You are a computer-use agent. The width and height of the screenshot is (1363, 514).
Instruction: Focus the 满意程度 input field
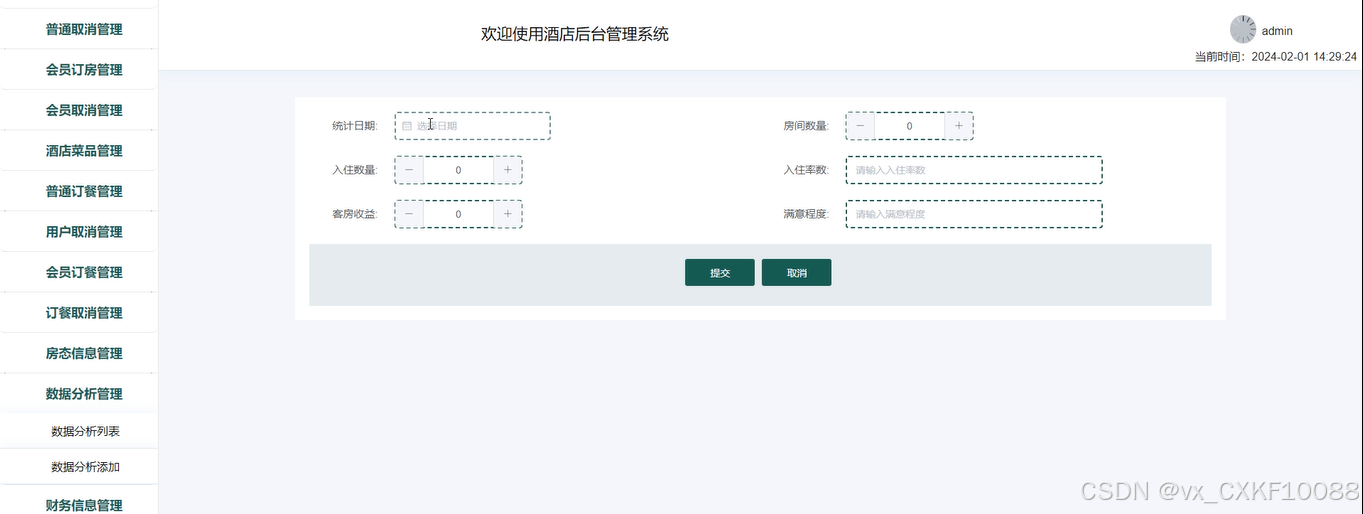pyautogui.click(x=974, y=214)
